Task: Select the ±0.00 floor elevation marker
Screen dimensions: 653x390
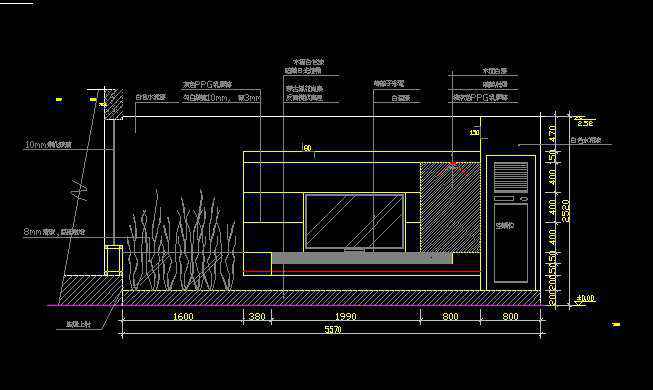Action: click(586, 298)
